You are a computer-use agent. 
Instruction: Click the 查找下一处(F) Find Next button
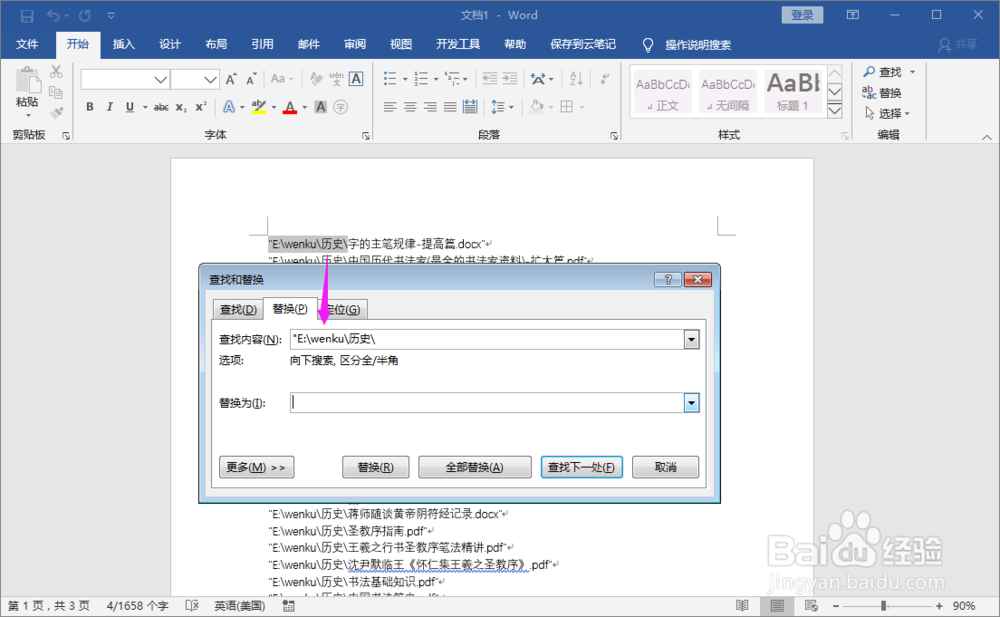click(582, 467)
